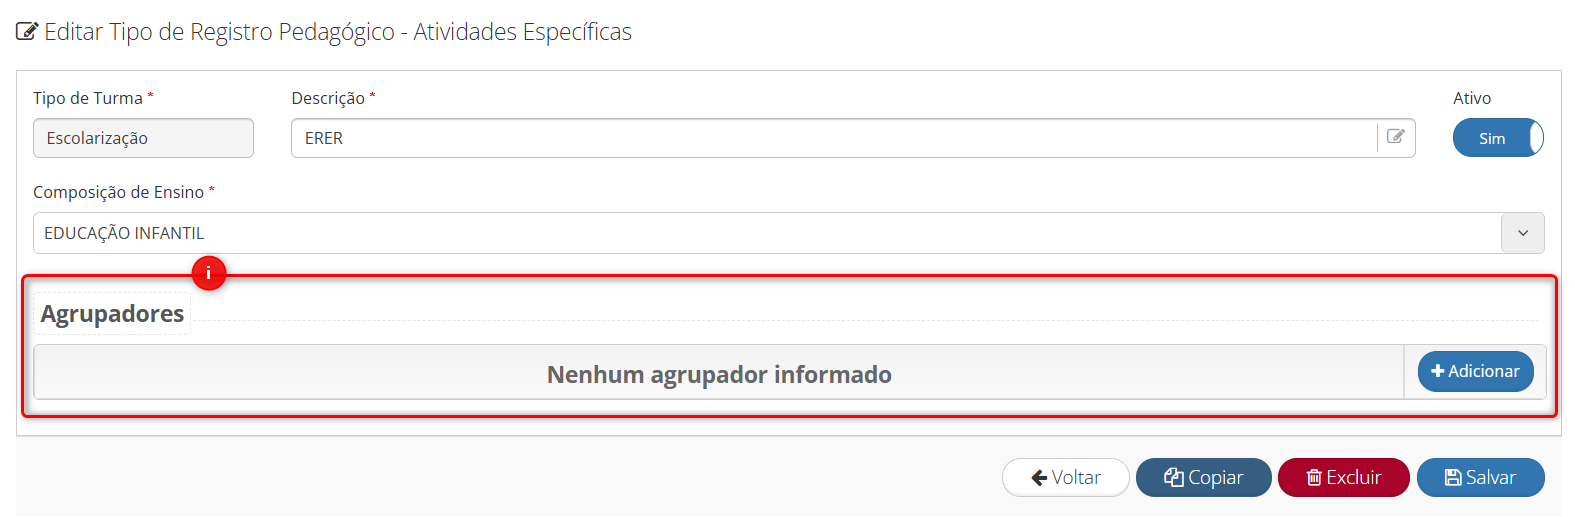
Task: Click the floppy disk icon on Salvar
Action: coord(1453,478)
